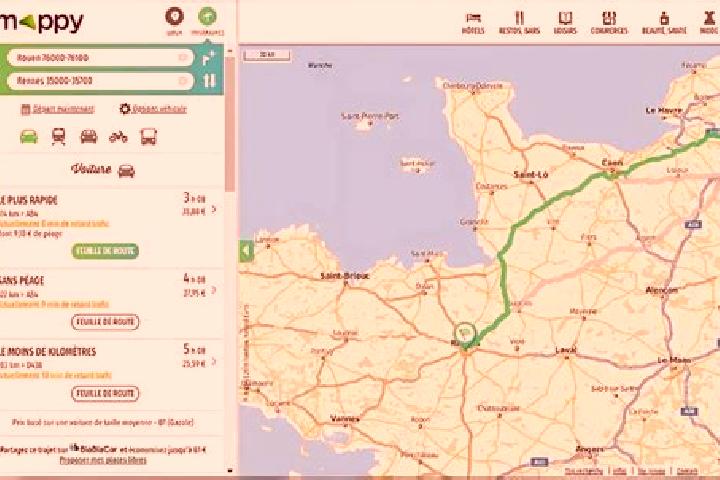The width and height of the screenshot is (720, 480).
Task: Open Options véhicule settings
Action: (153, 109)
